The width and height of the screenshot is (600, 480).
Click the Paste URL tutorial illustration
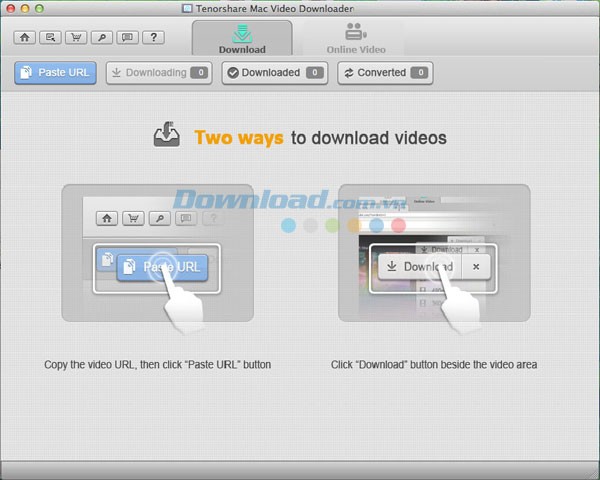coord(157,253)
